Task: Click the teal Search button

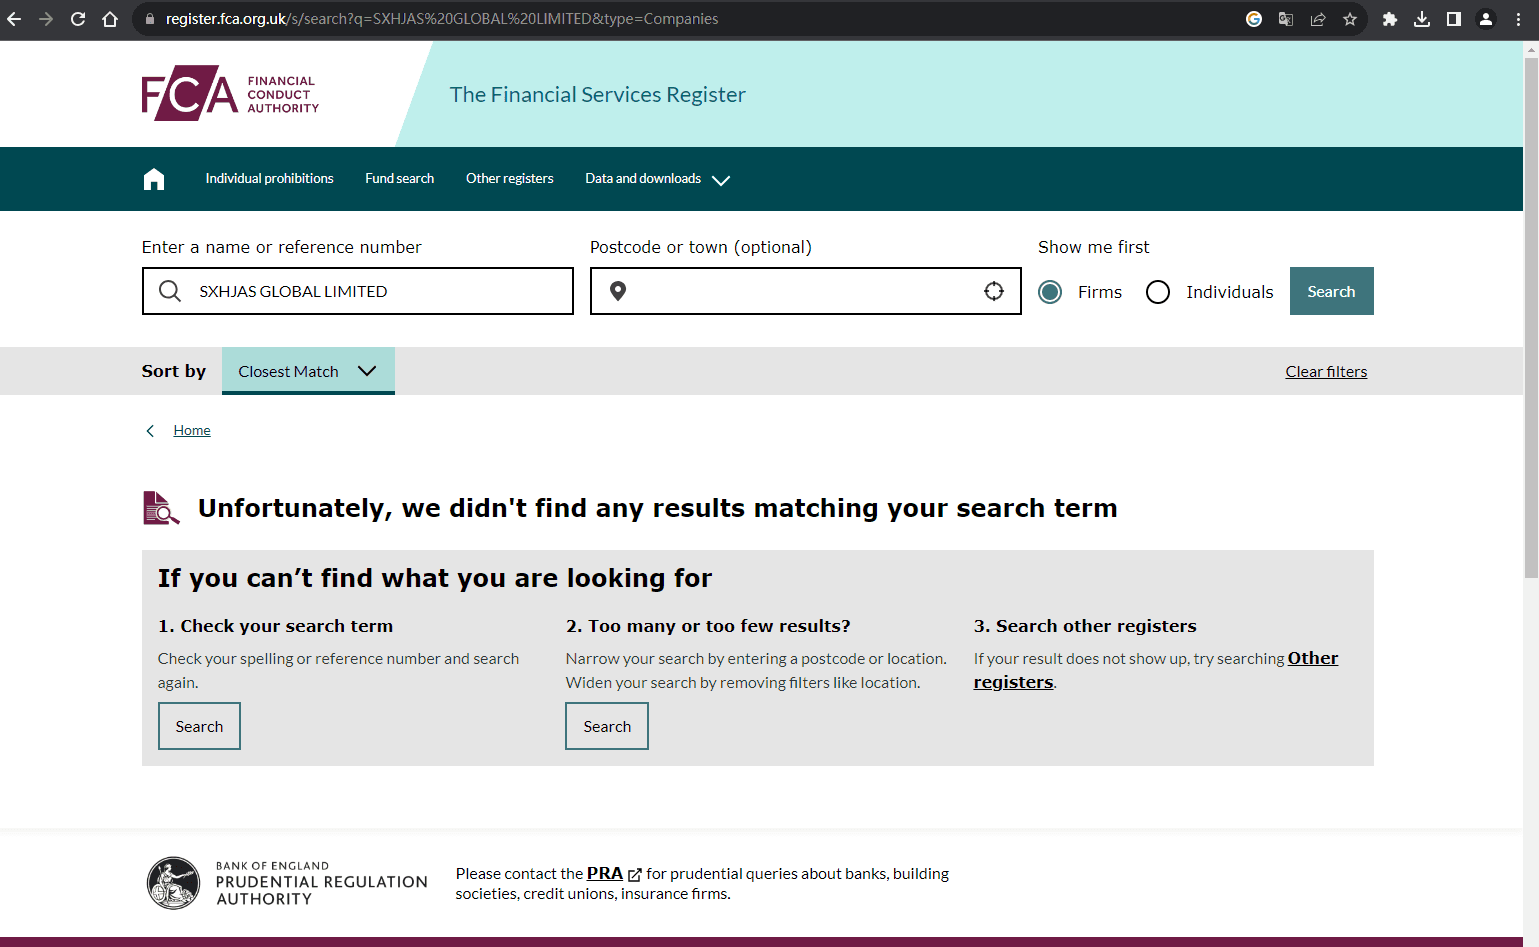Action: pyautogui.click(x=1331, y=291)
